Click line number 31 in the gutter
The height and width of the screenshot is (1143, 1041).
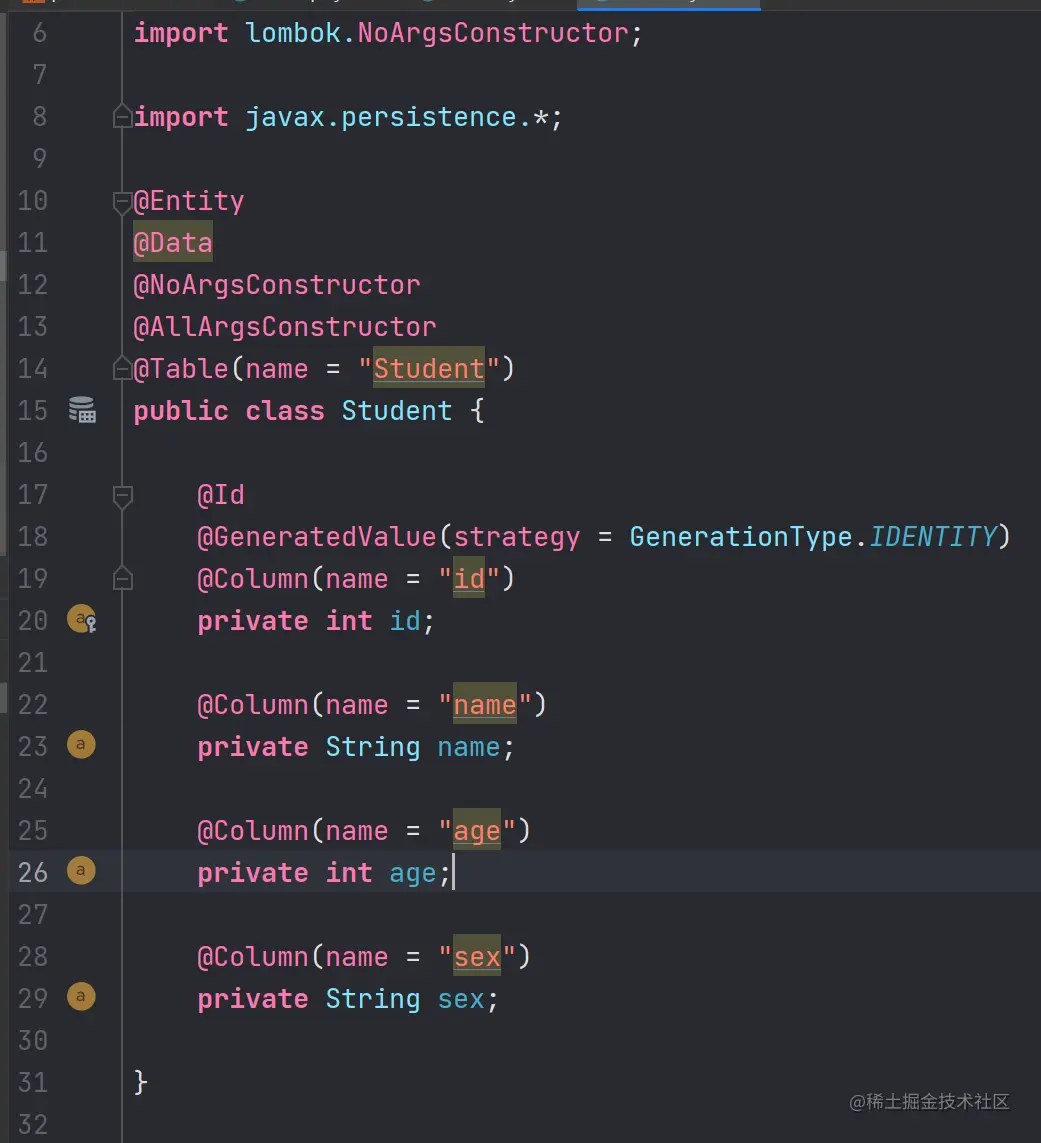click(33, 1082)
